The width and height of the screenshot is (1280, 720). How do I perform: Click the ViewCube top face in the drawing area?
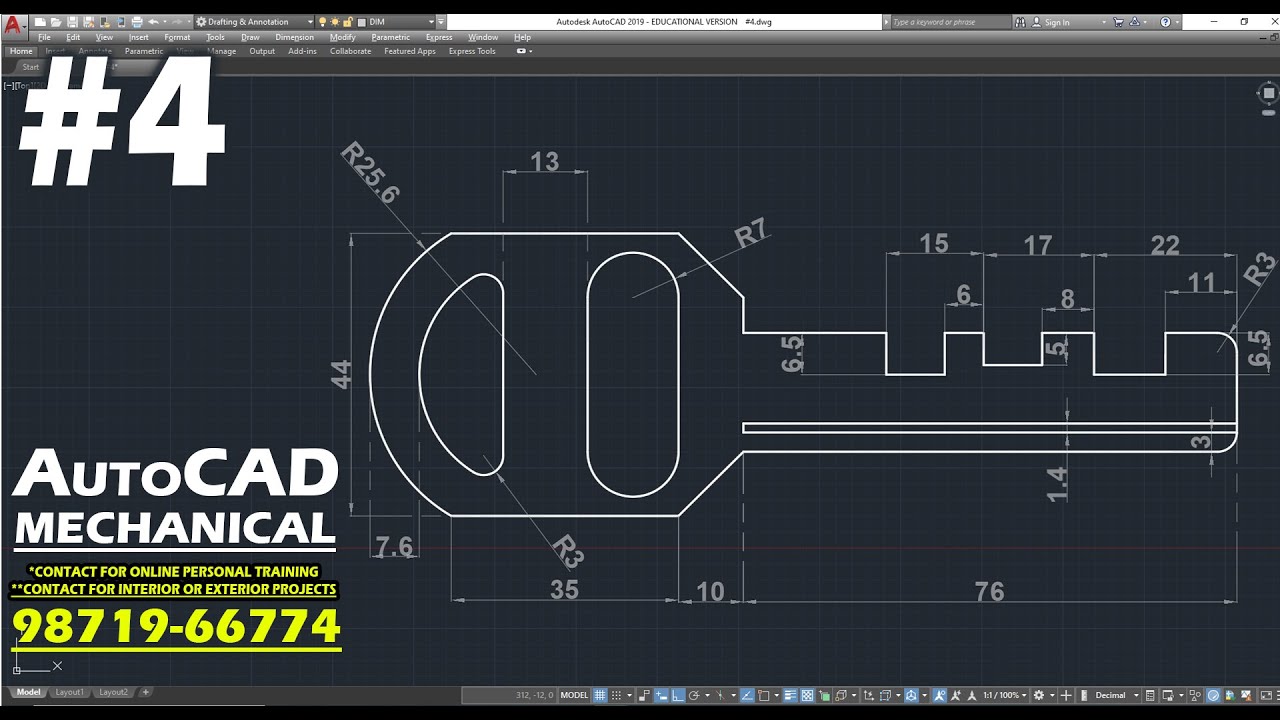[1268, 93]
